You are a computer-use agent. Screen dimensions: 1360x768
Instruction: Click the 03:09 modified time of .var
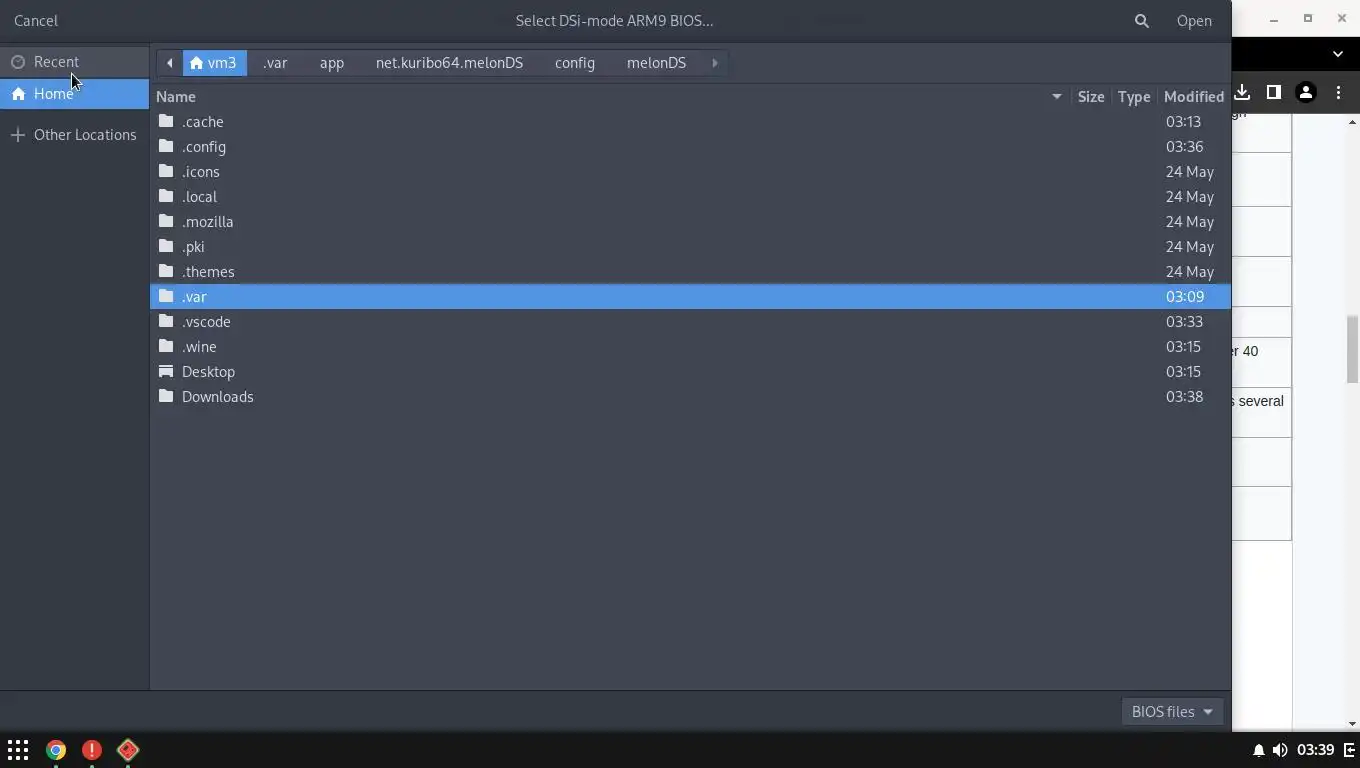coord(1184,297)
